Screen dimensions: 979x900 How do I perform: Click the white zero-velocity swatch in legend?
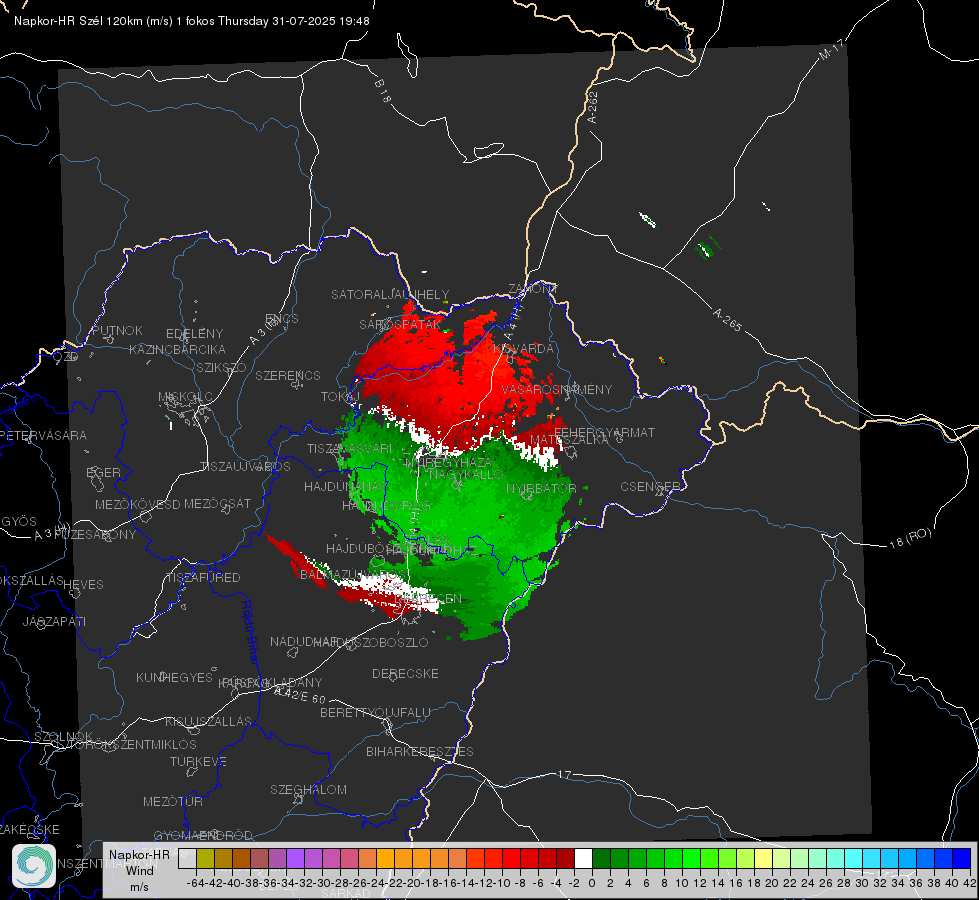583,859
